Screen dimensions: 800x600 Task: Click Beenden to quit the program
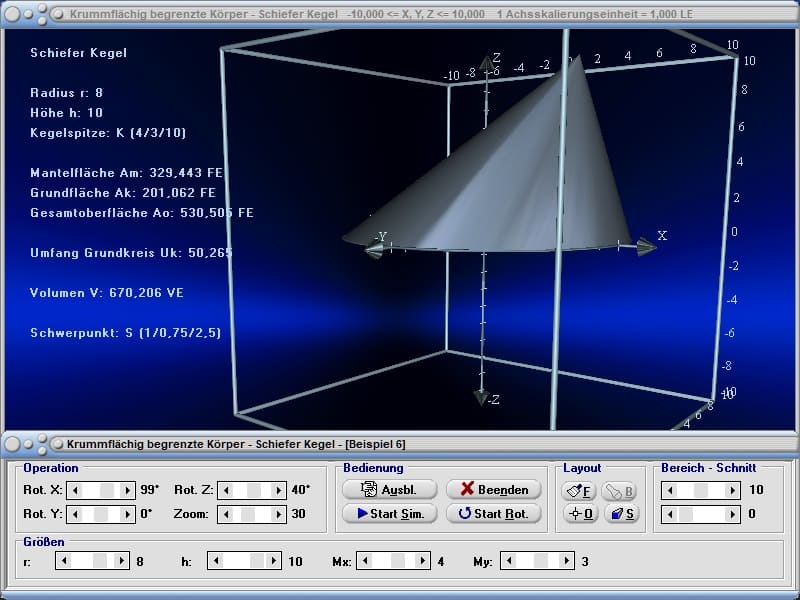pyautogui.click(x=493, y=489)
